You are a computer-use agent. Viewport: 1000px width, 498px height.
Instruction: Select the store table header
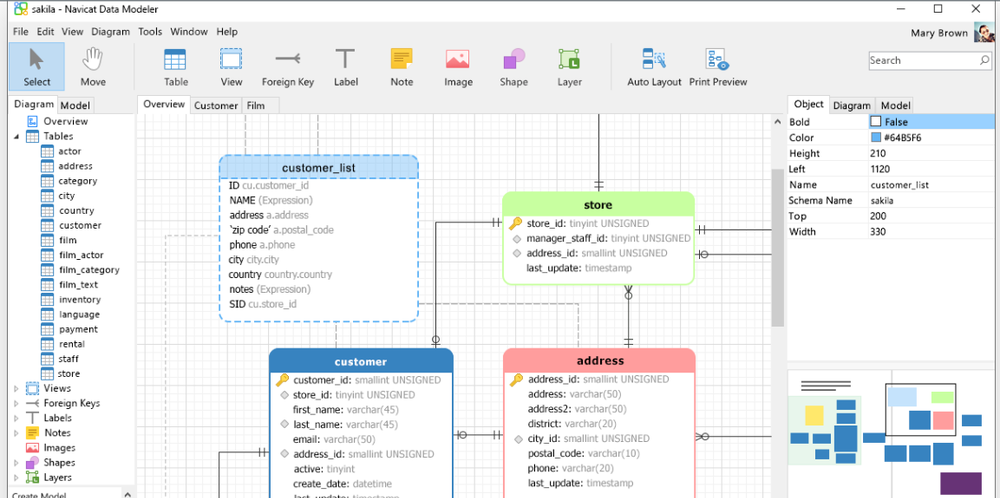click(598, 205)
